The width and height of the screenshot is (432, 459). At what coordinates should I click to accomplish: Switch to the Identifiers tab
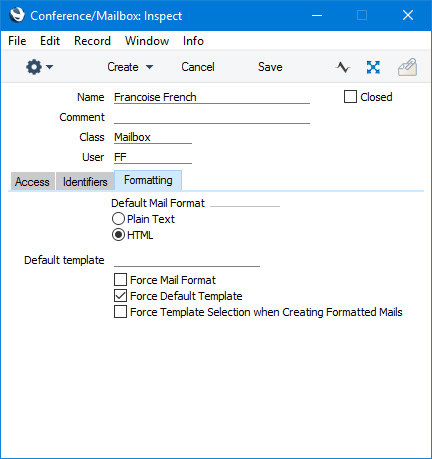coord(85,182)
